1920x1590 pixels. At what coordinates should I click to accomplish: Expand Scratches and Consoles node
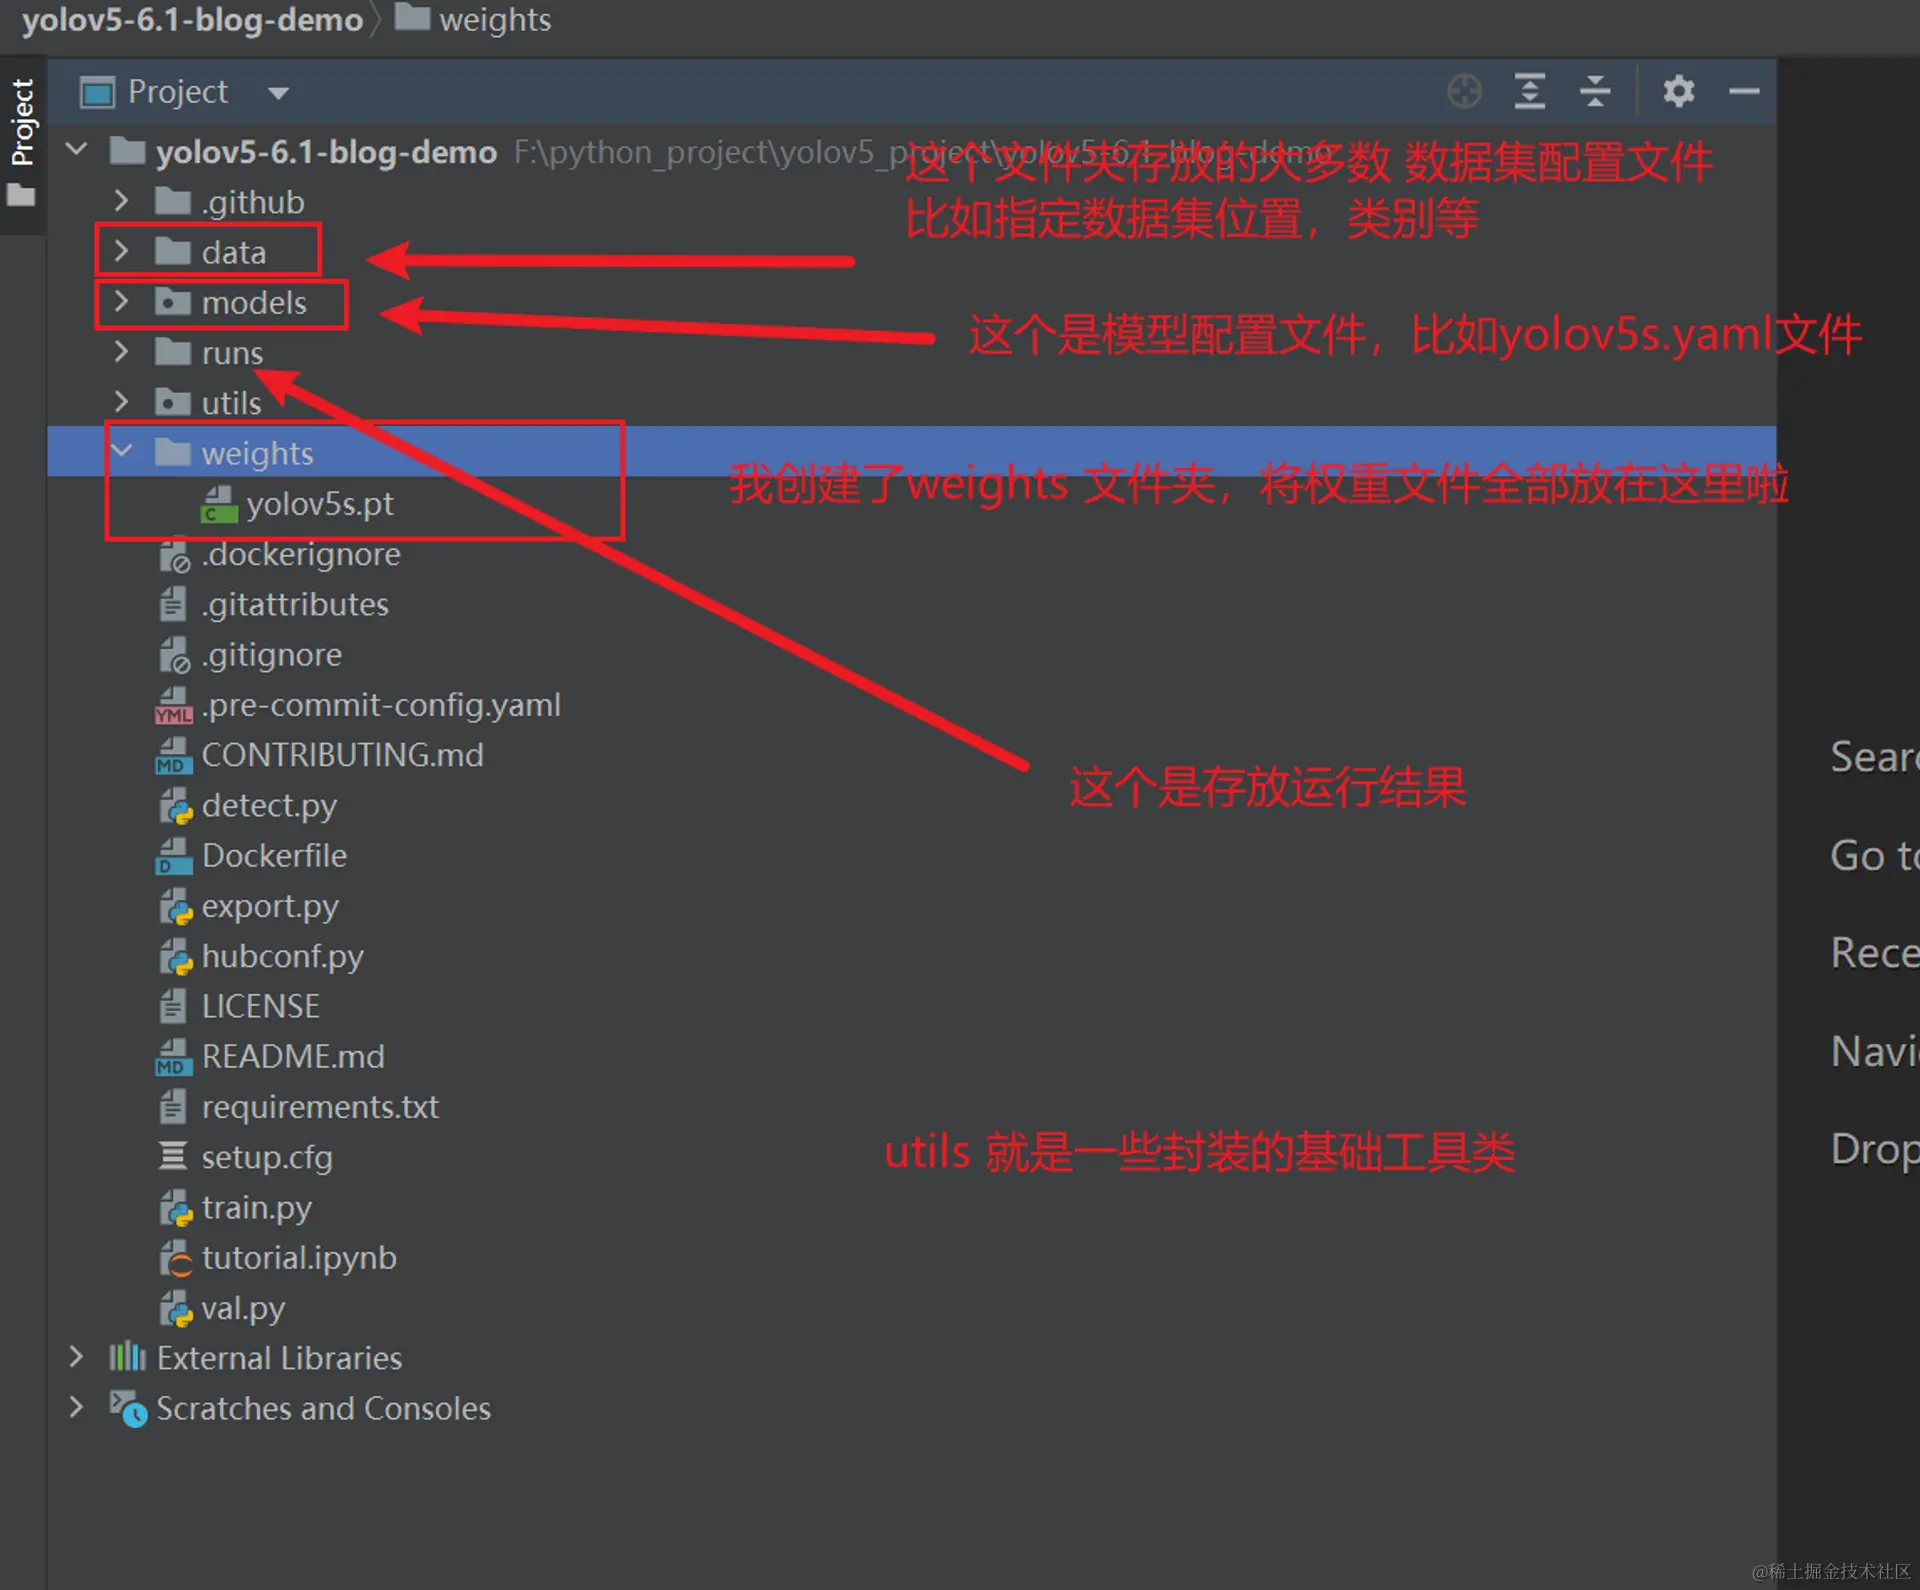point(76,1407)
